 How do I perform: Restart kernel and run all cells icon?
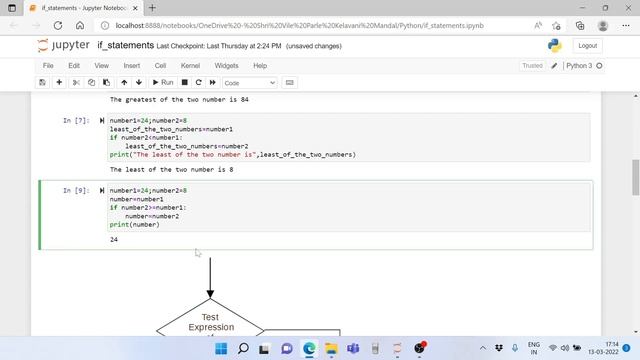click(213, 82)
